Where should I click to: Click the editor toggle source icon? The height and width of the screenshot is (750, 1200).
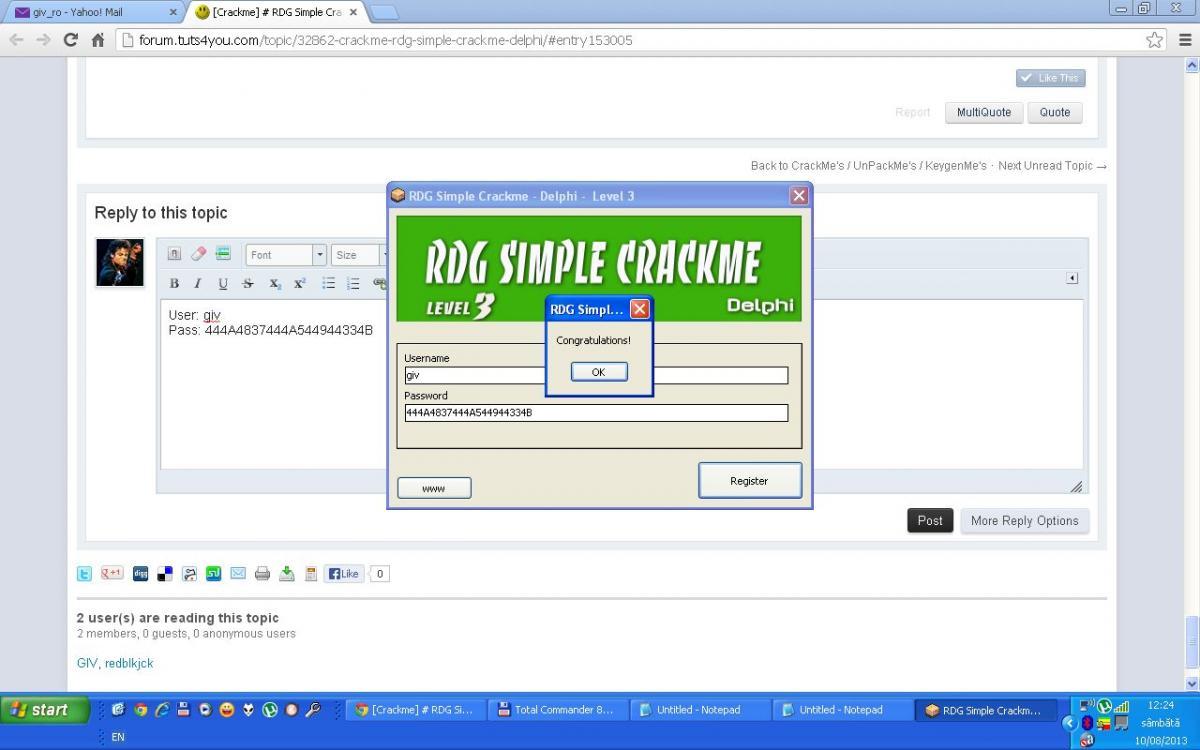[x=174, y=255]
